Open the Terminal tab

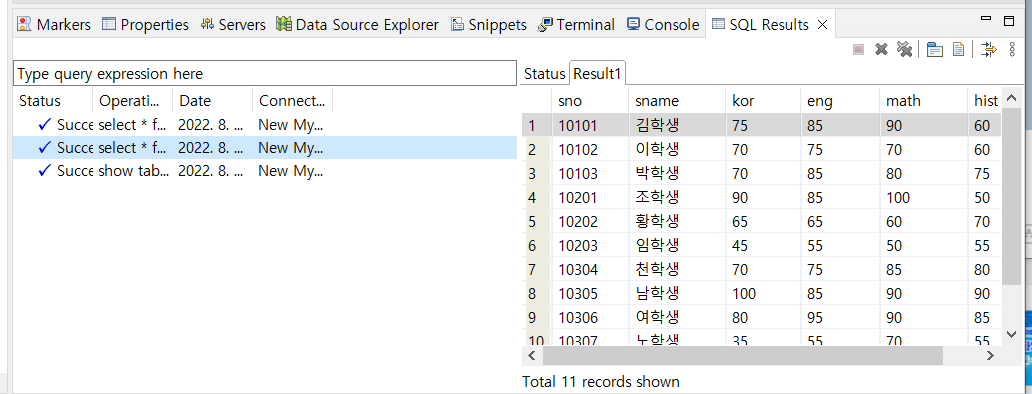(x=576, y=25)
